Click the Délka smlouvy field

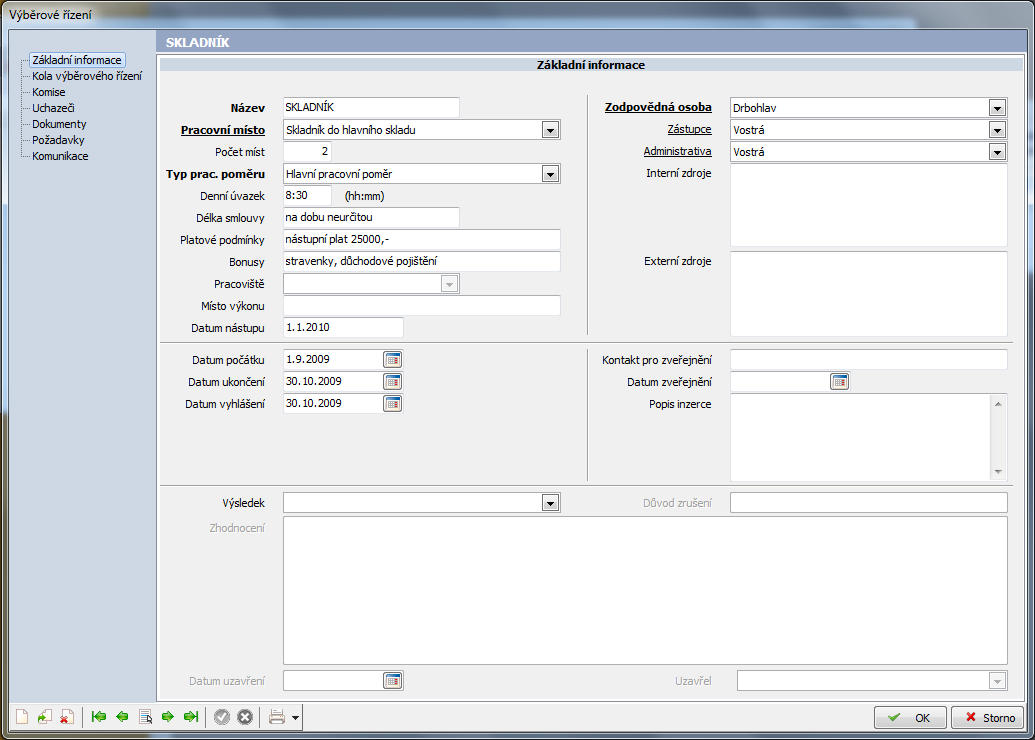coord(371,217)
